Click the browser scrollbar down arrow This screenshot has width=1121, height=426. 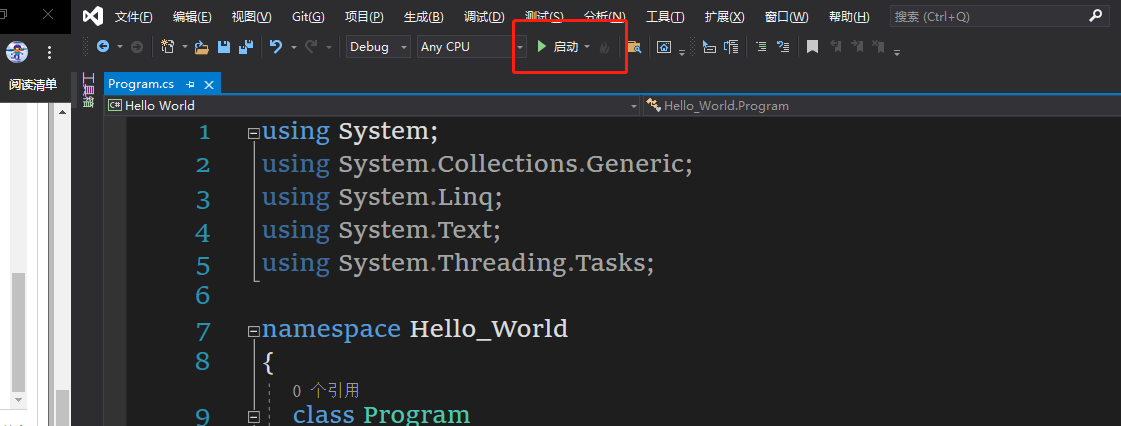pos(19,400)
